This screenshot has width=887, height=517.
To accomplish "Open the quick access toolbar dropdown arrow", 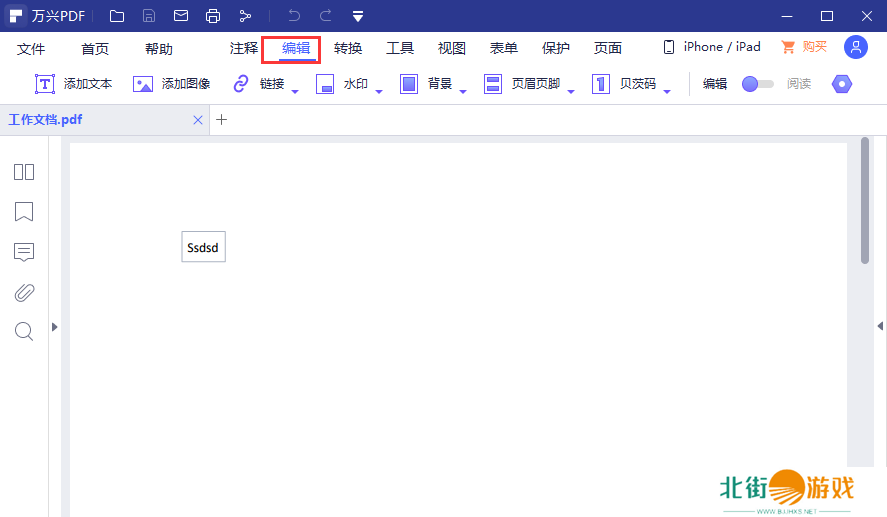I will tap(358, 16).
